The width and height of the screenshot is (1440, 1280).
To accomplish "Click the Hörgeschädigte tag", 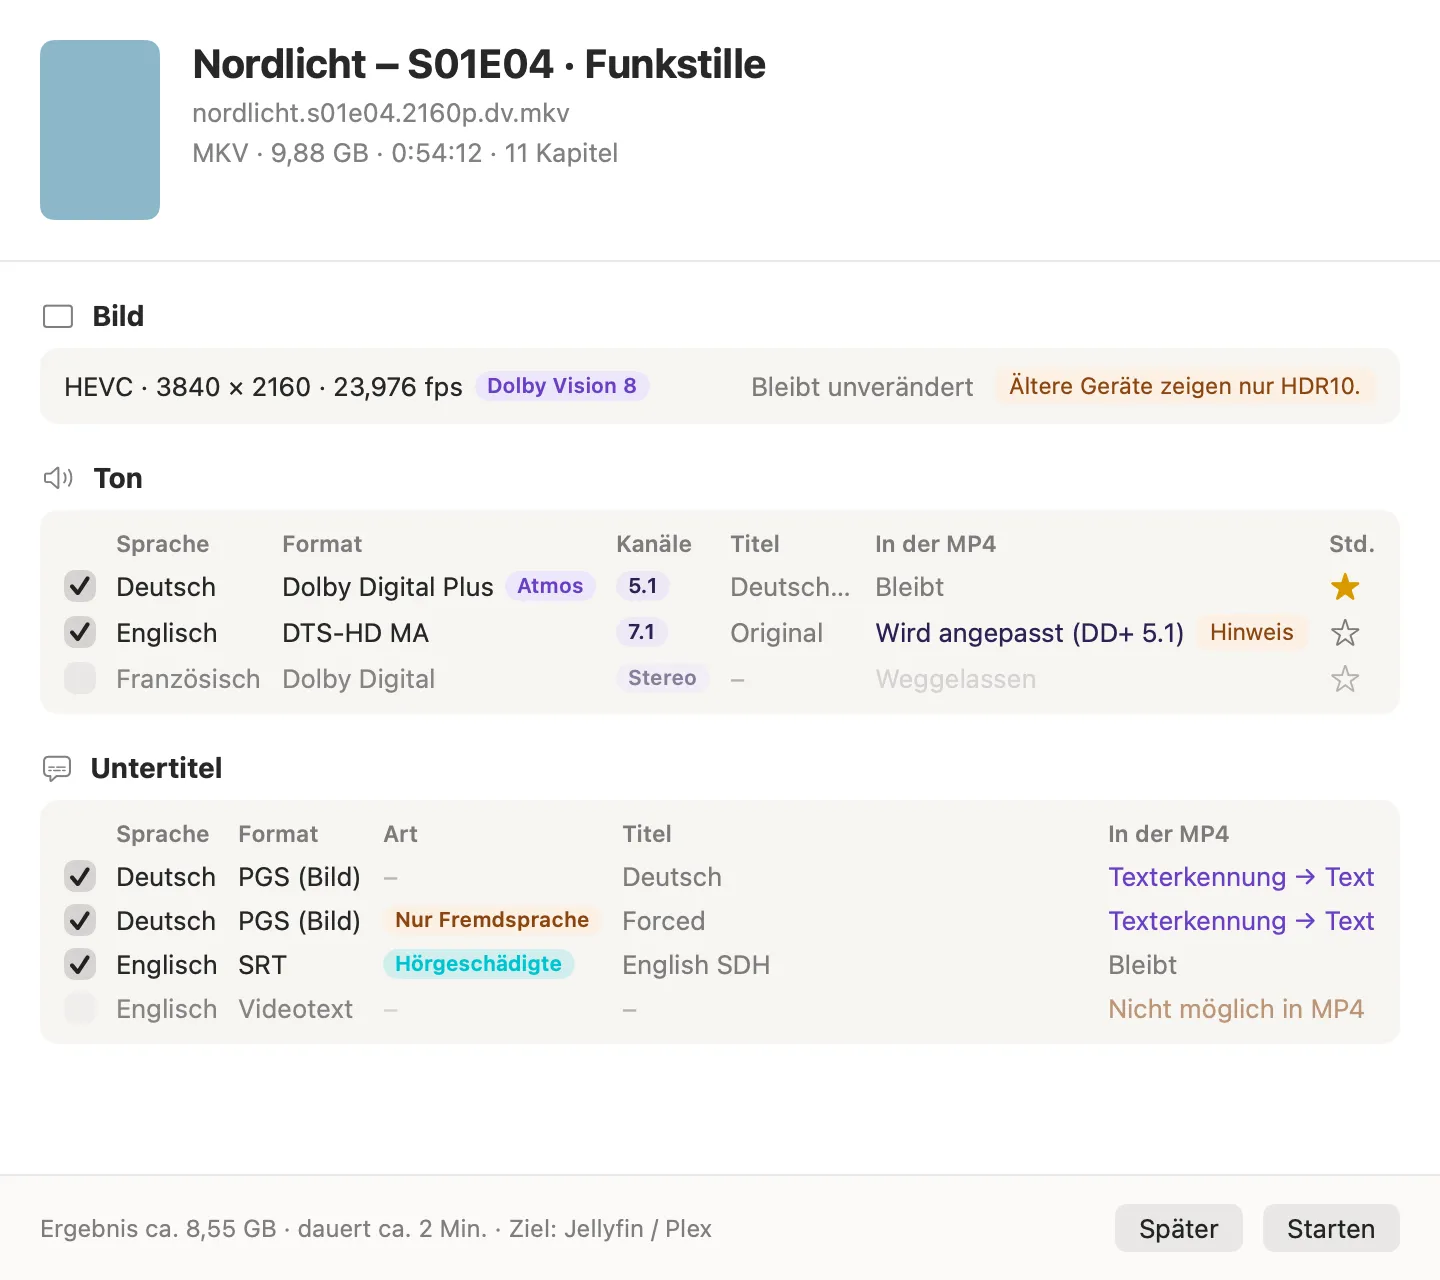I will click(x=478, y=964).
